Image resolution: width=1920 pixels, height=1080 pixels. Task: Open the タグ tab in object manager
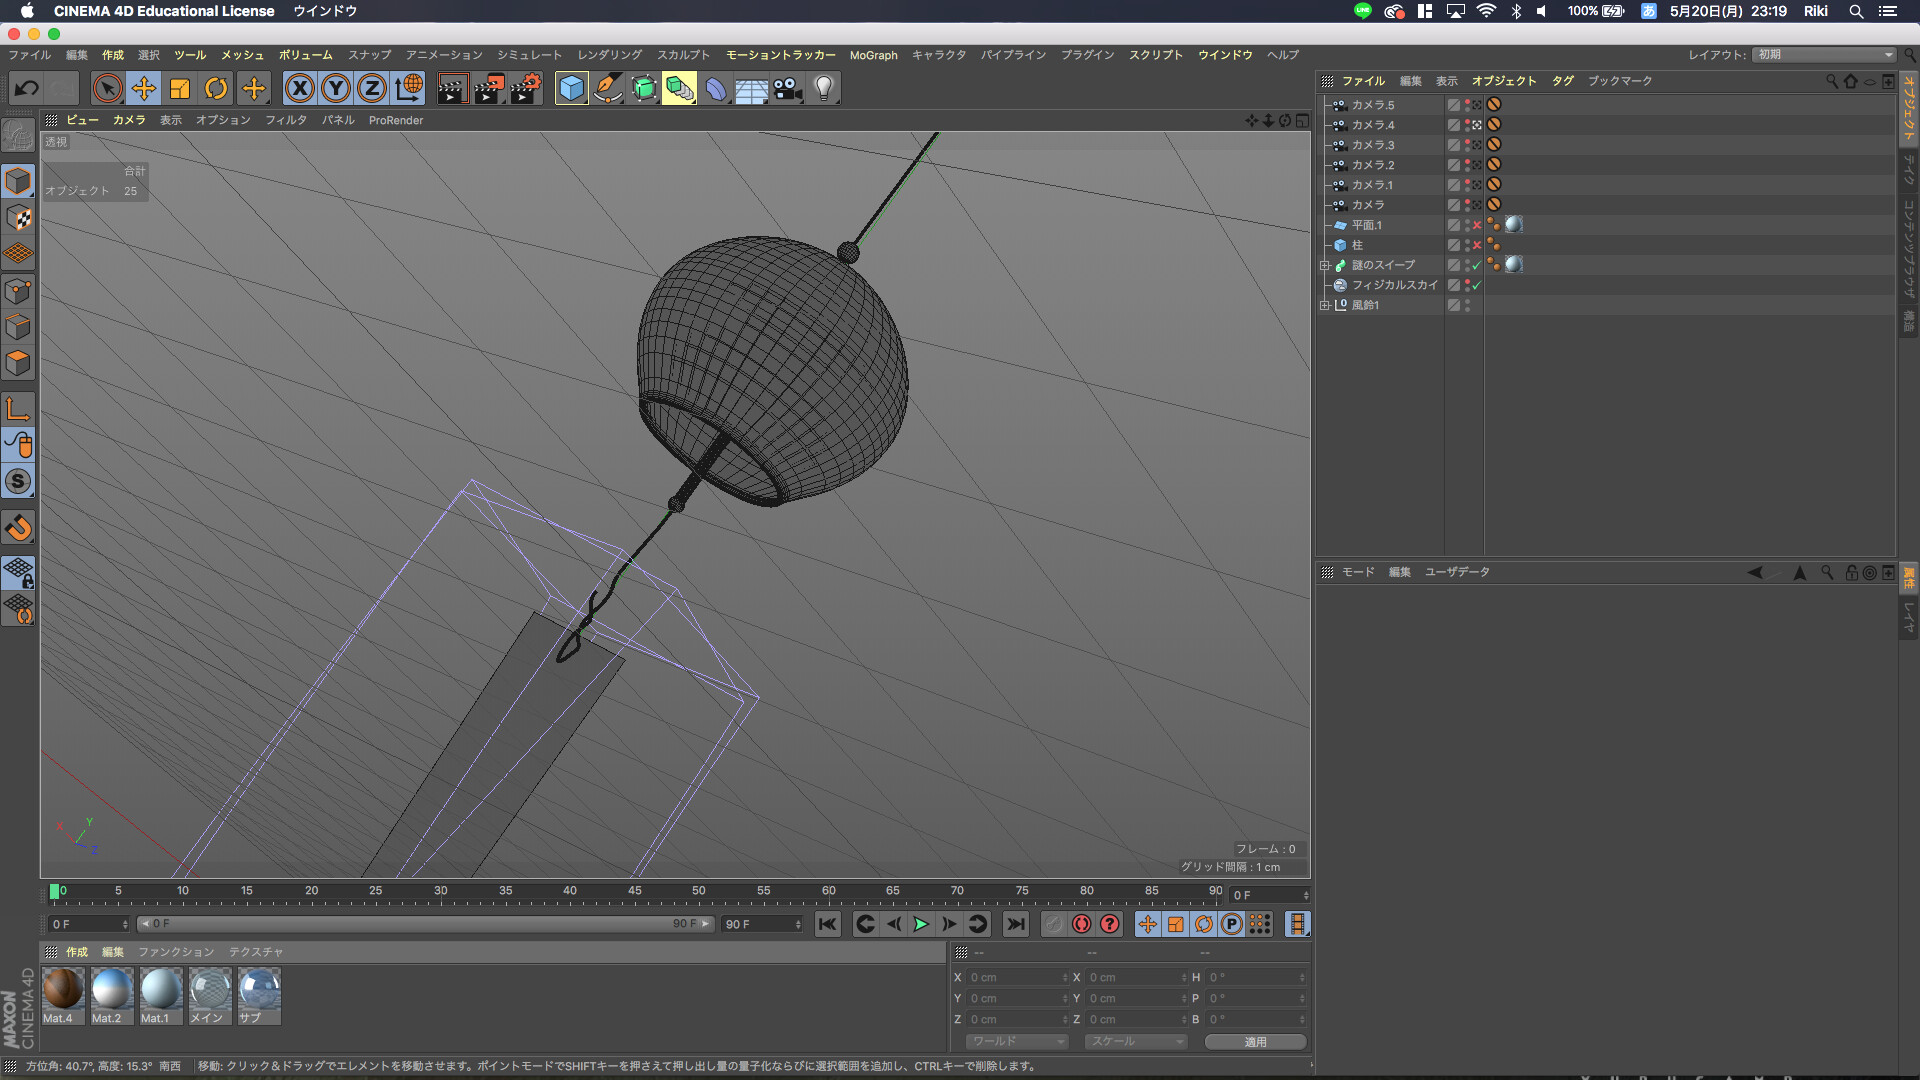(x=1562, y=81)
